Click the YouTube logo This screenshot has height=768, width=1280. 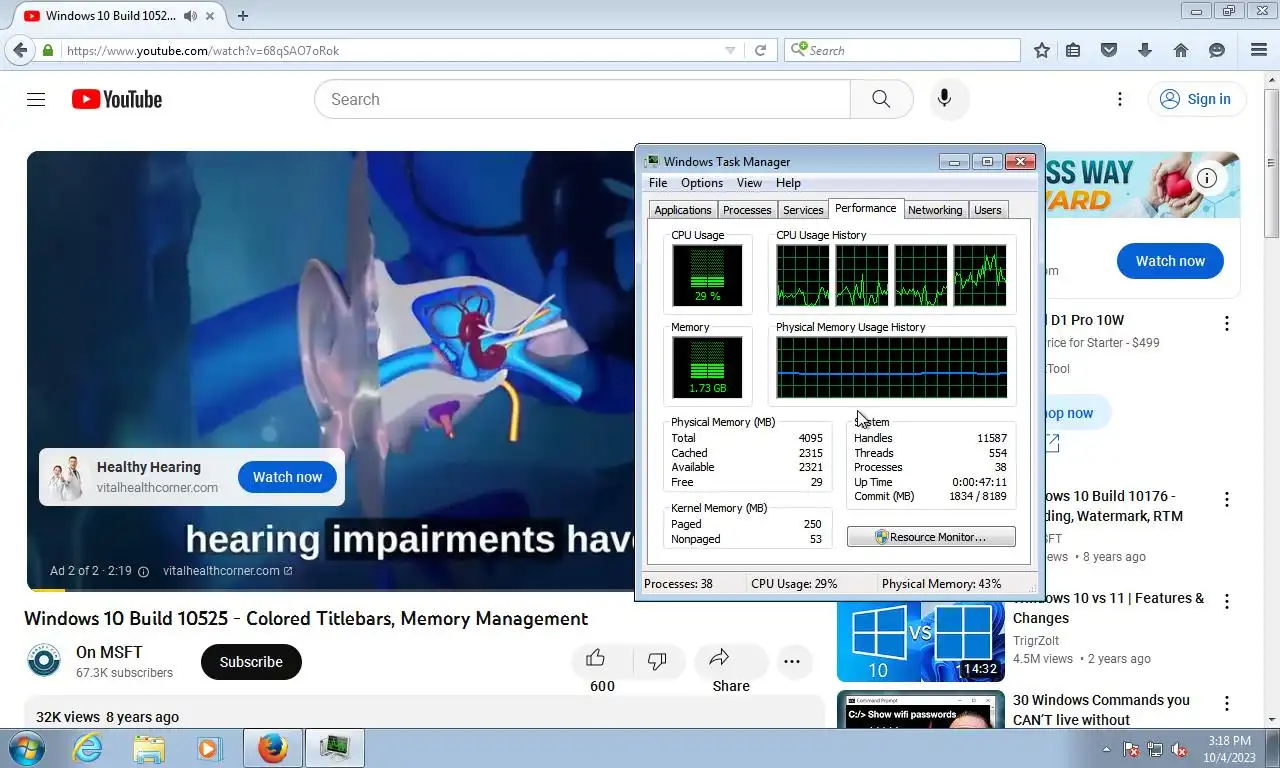point(117,99)
